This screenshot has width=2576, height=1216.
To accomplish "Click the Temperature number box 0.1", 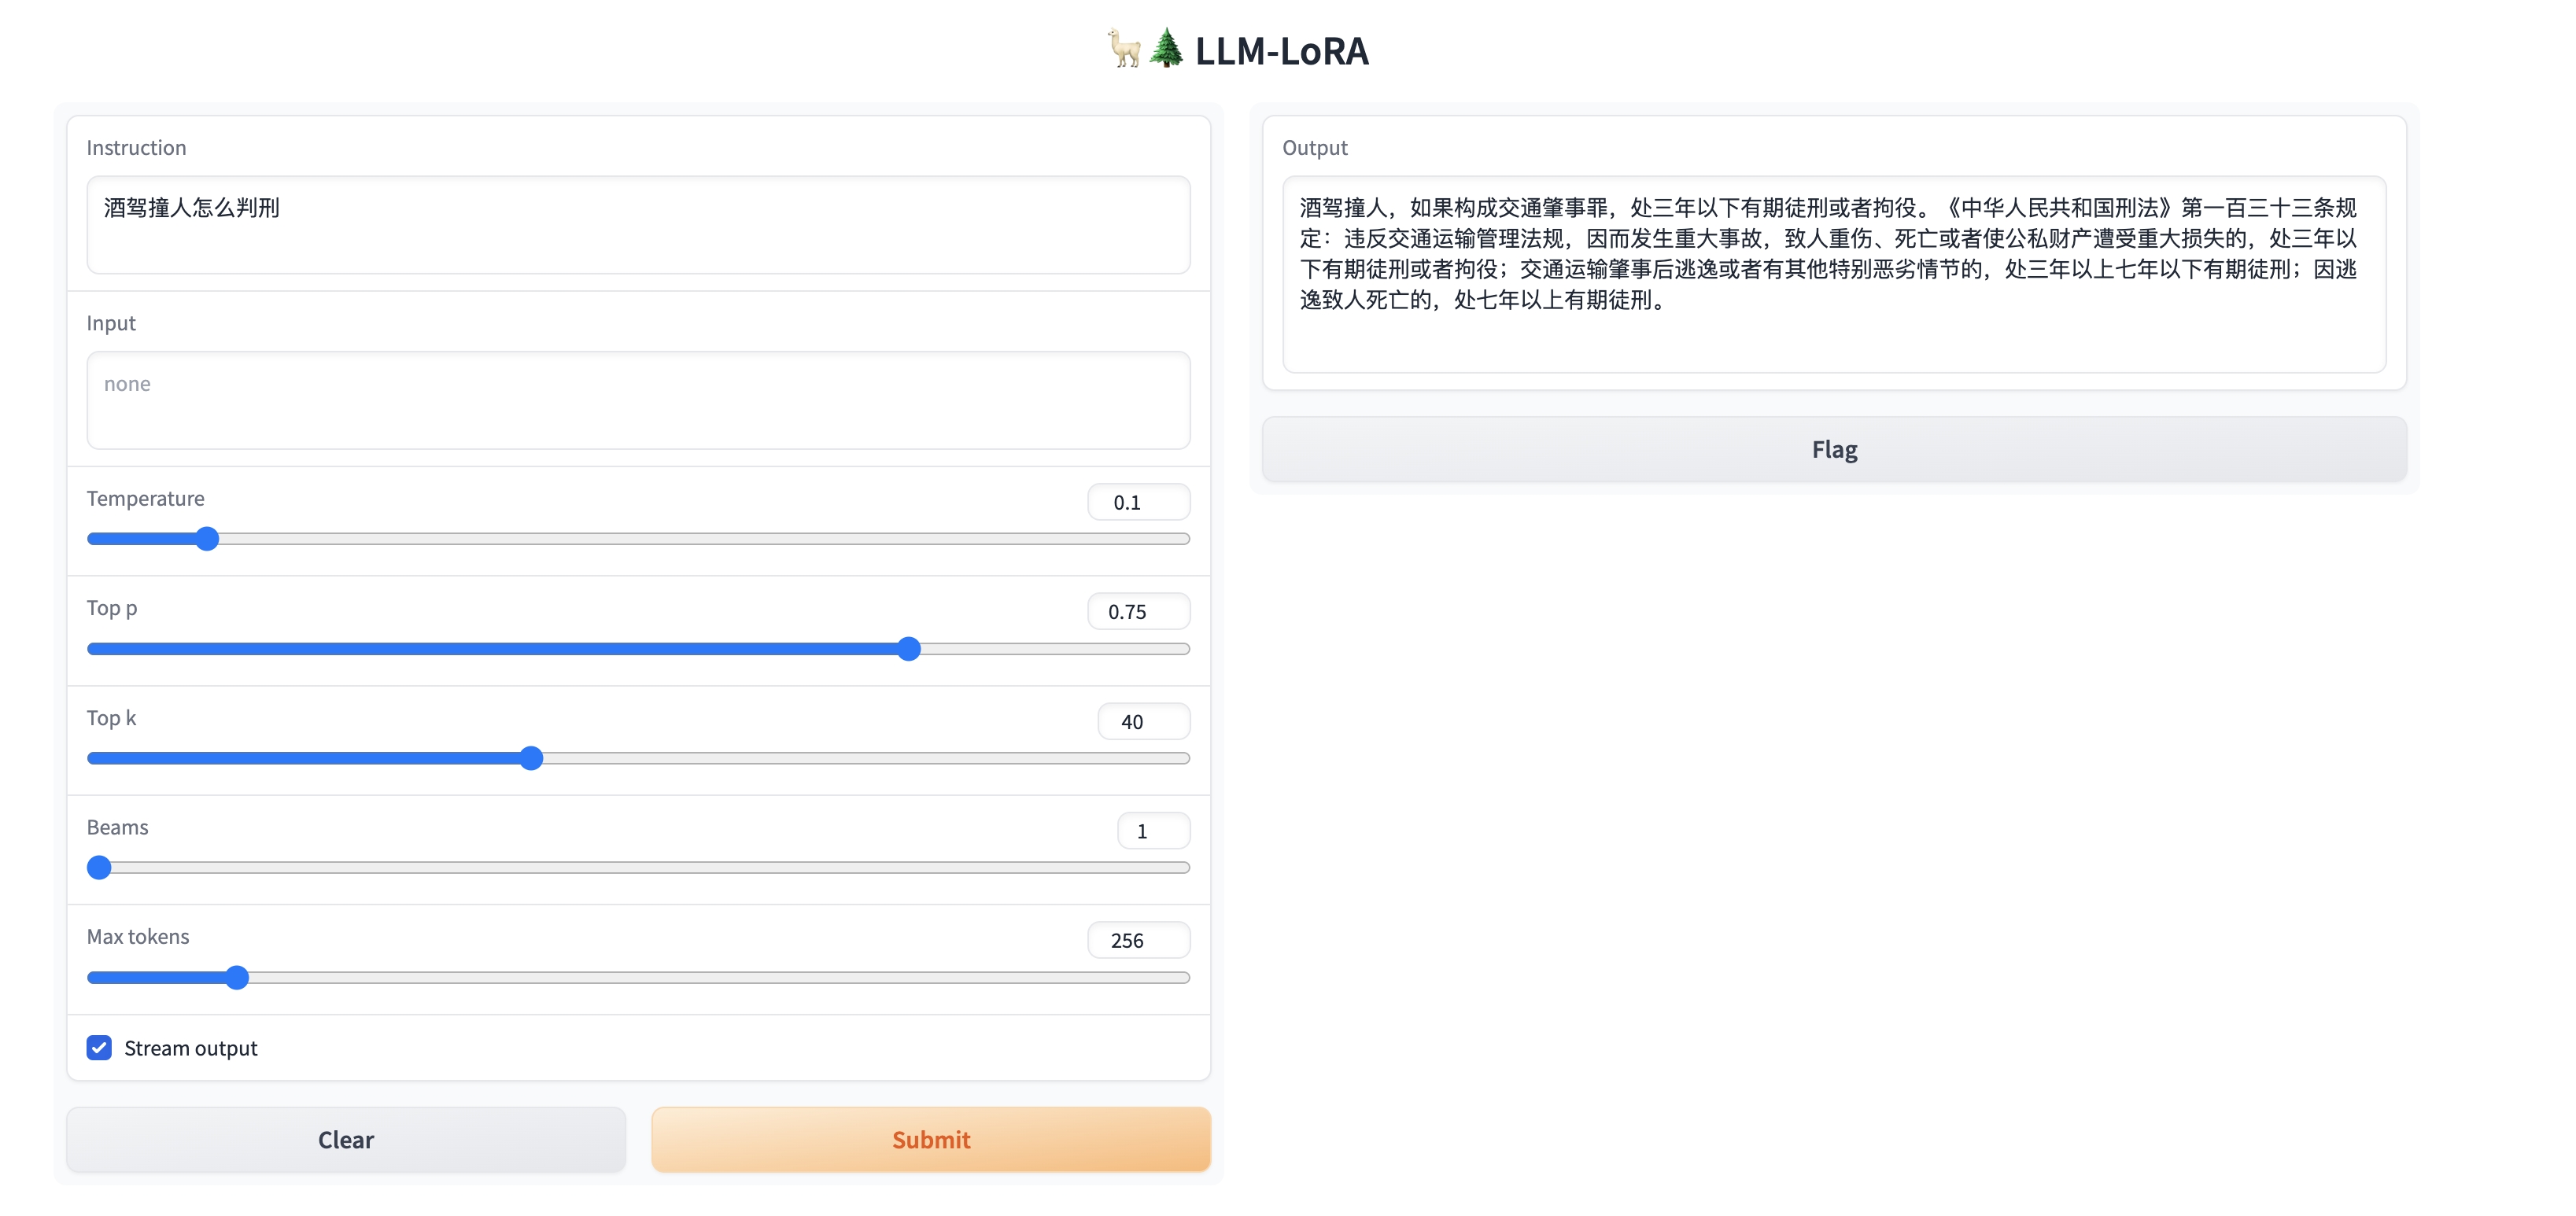I will point(1138,502).
